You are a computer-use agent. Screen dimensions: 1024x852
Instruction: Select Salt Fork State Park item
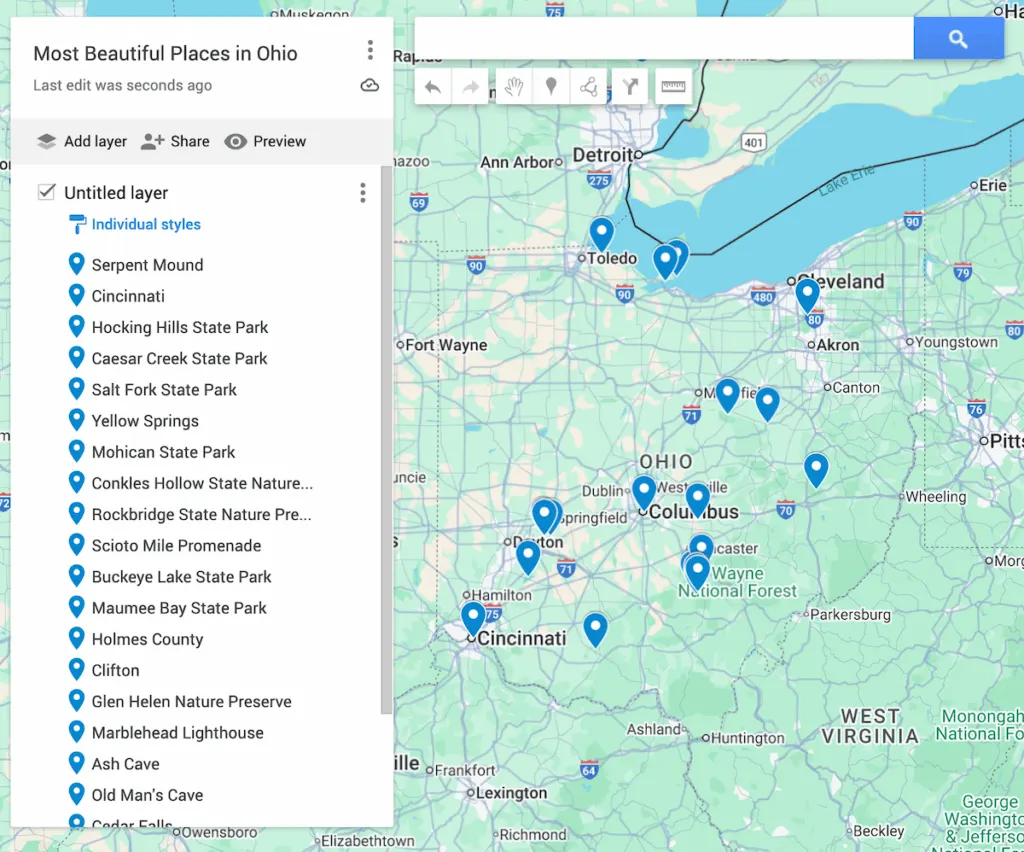pos(164,390)
